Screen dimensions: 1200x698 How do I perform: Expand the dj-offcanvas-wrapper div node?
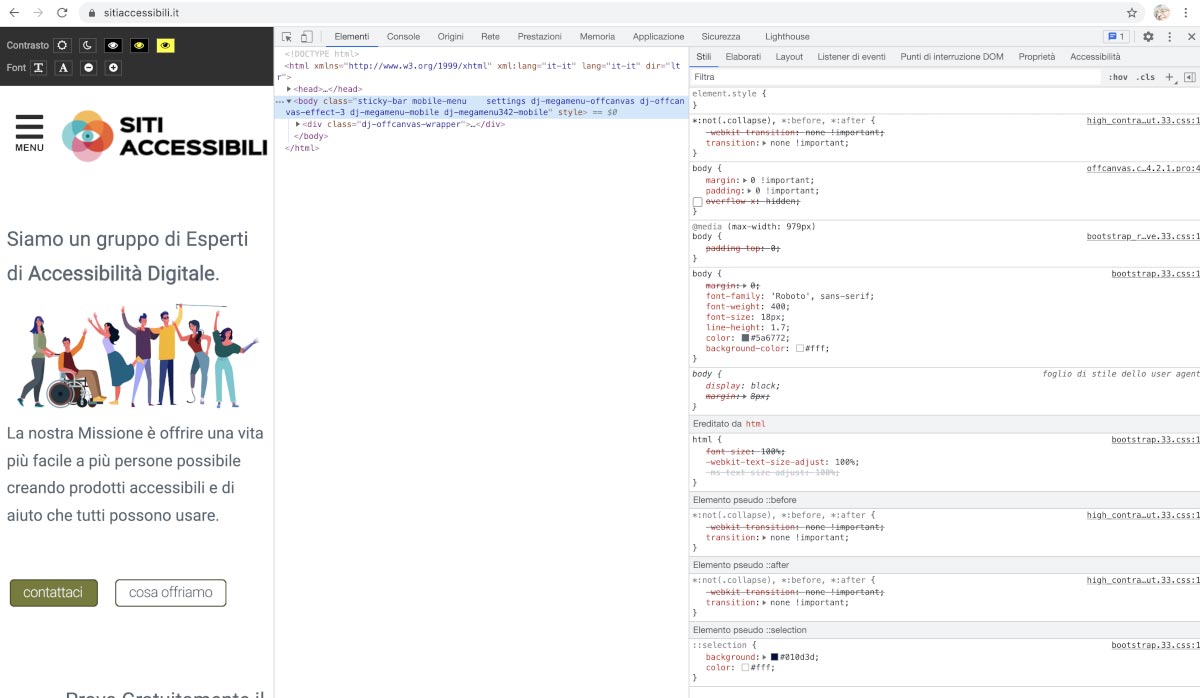point(298,124)
